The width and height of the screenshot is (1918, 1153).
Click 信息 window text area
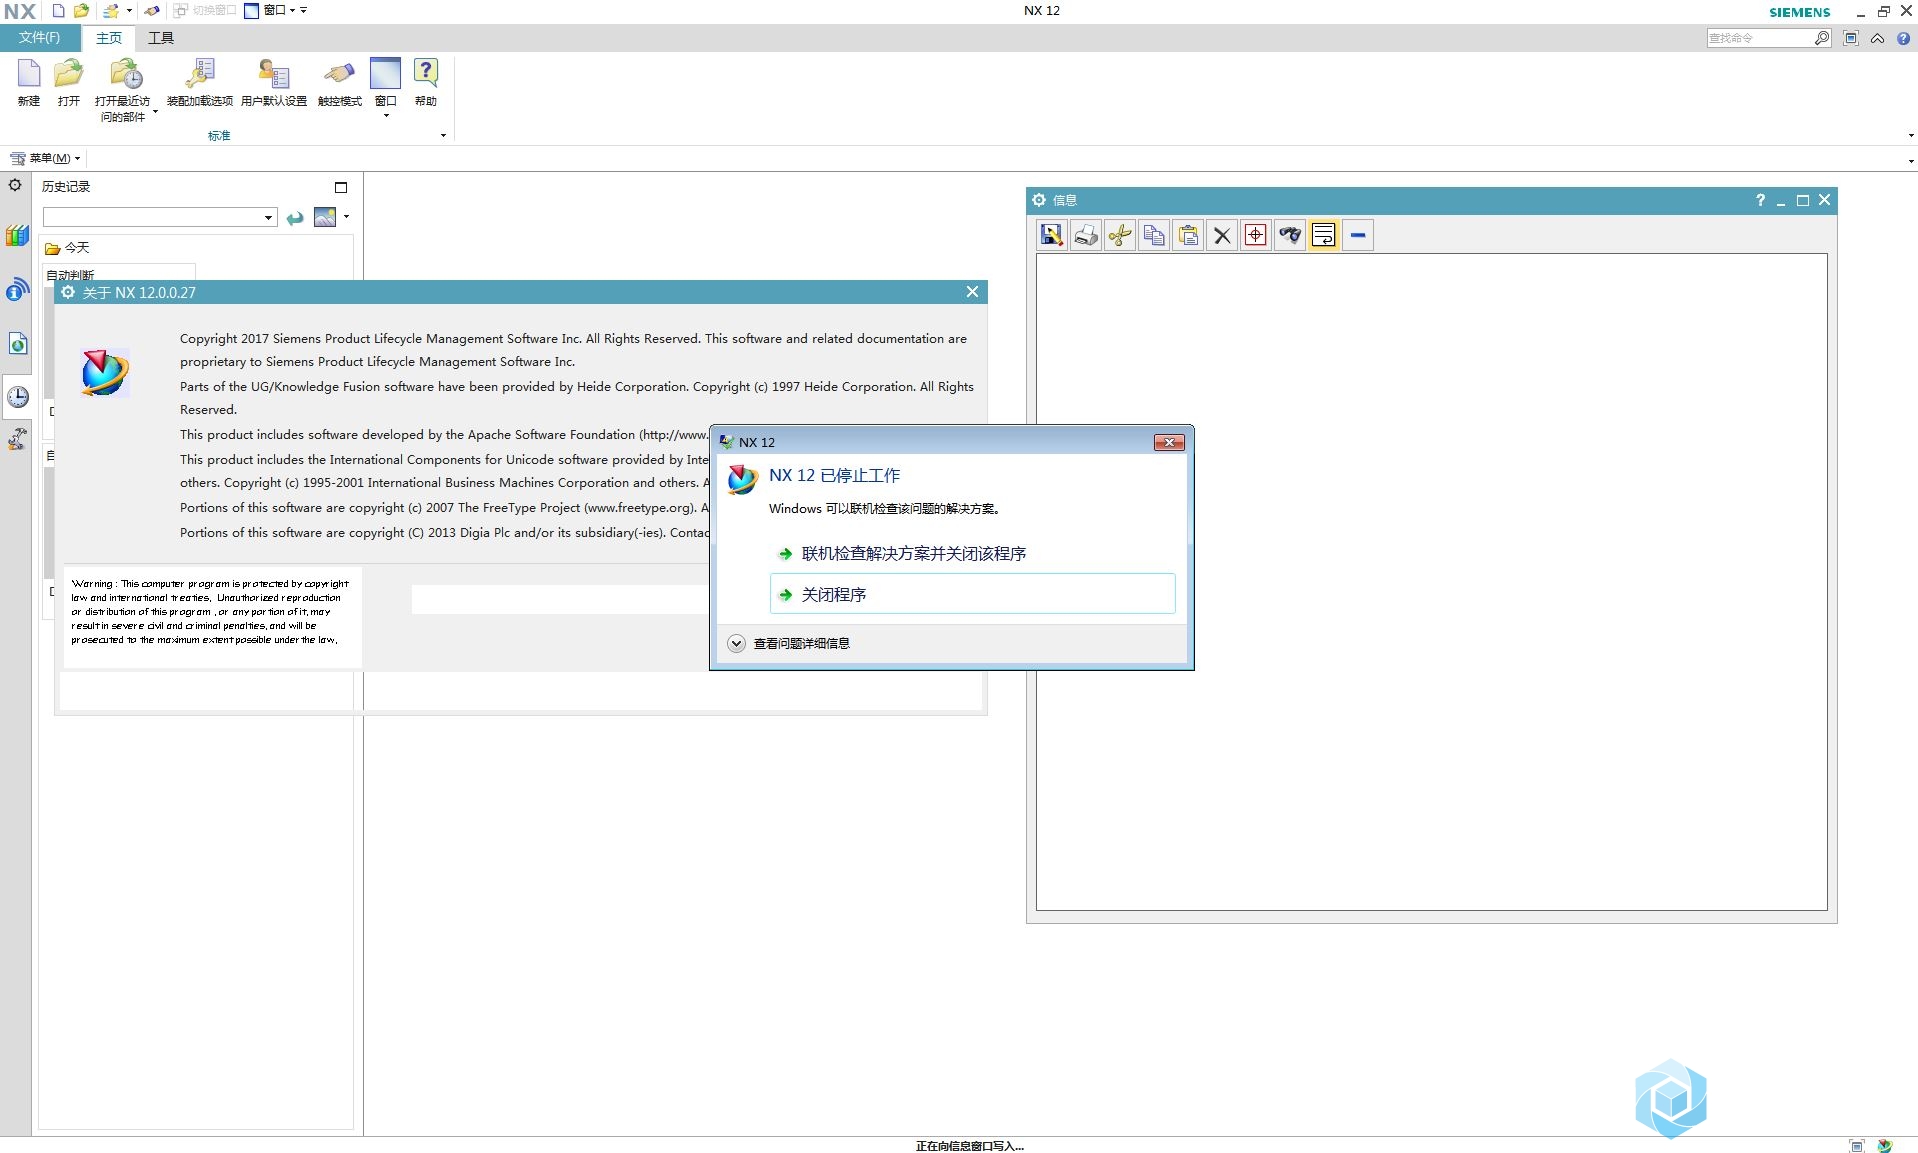[x=1431, y=582]
